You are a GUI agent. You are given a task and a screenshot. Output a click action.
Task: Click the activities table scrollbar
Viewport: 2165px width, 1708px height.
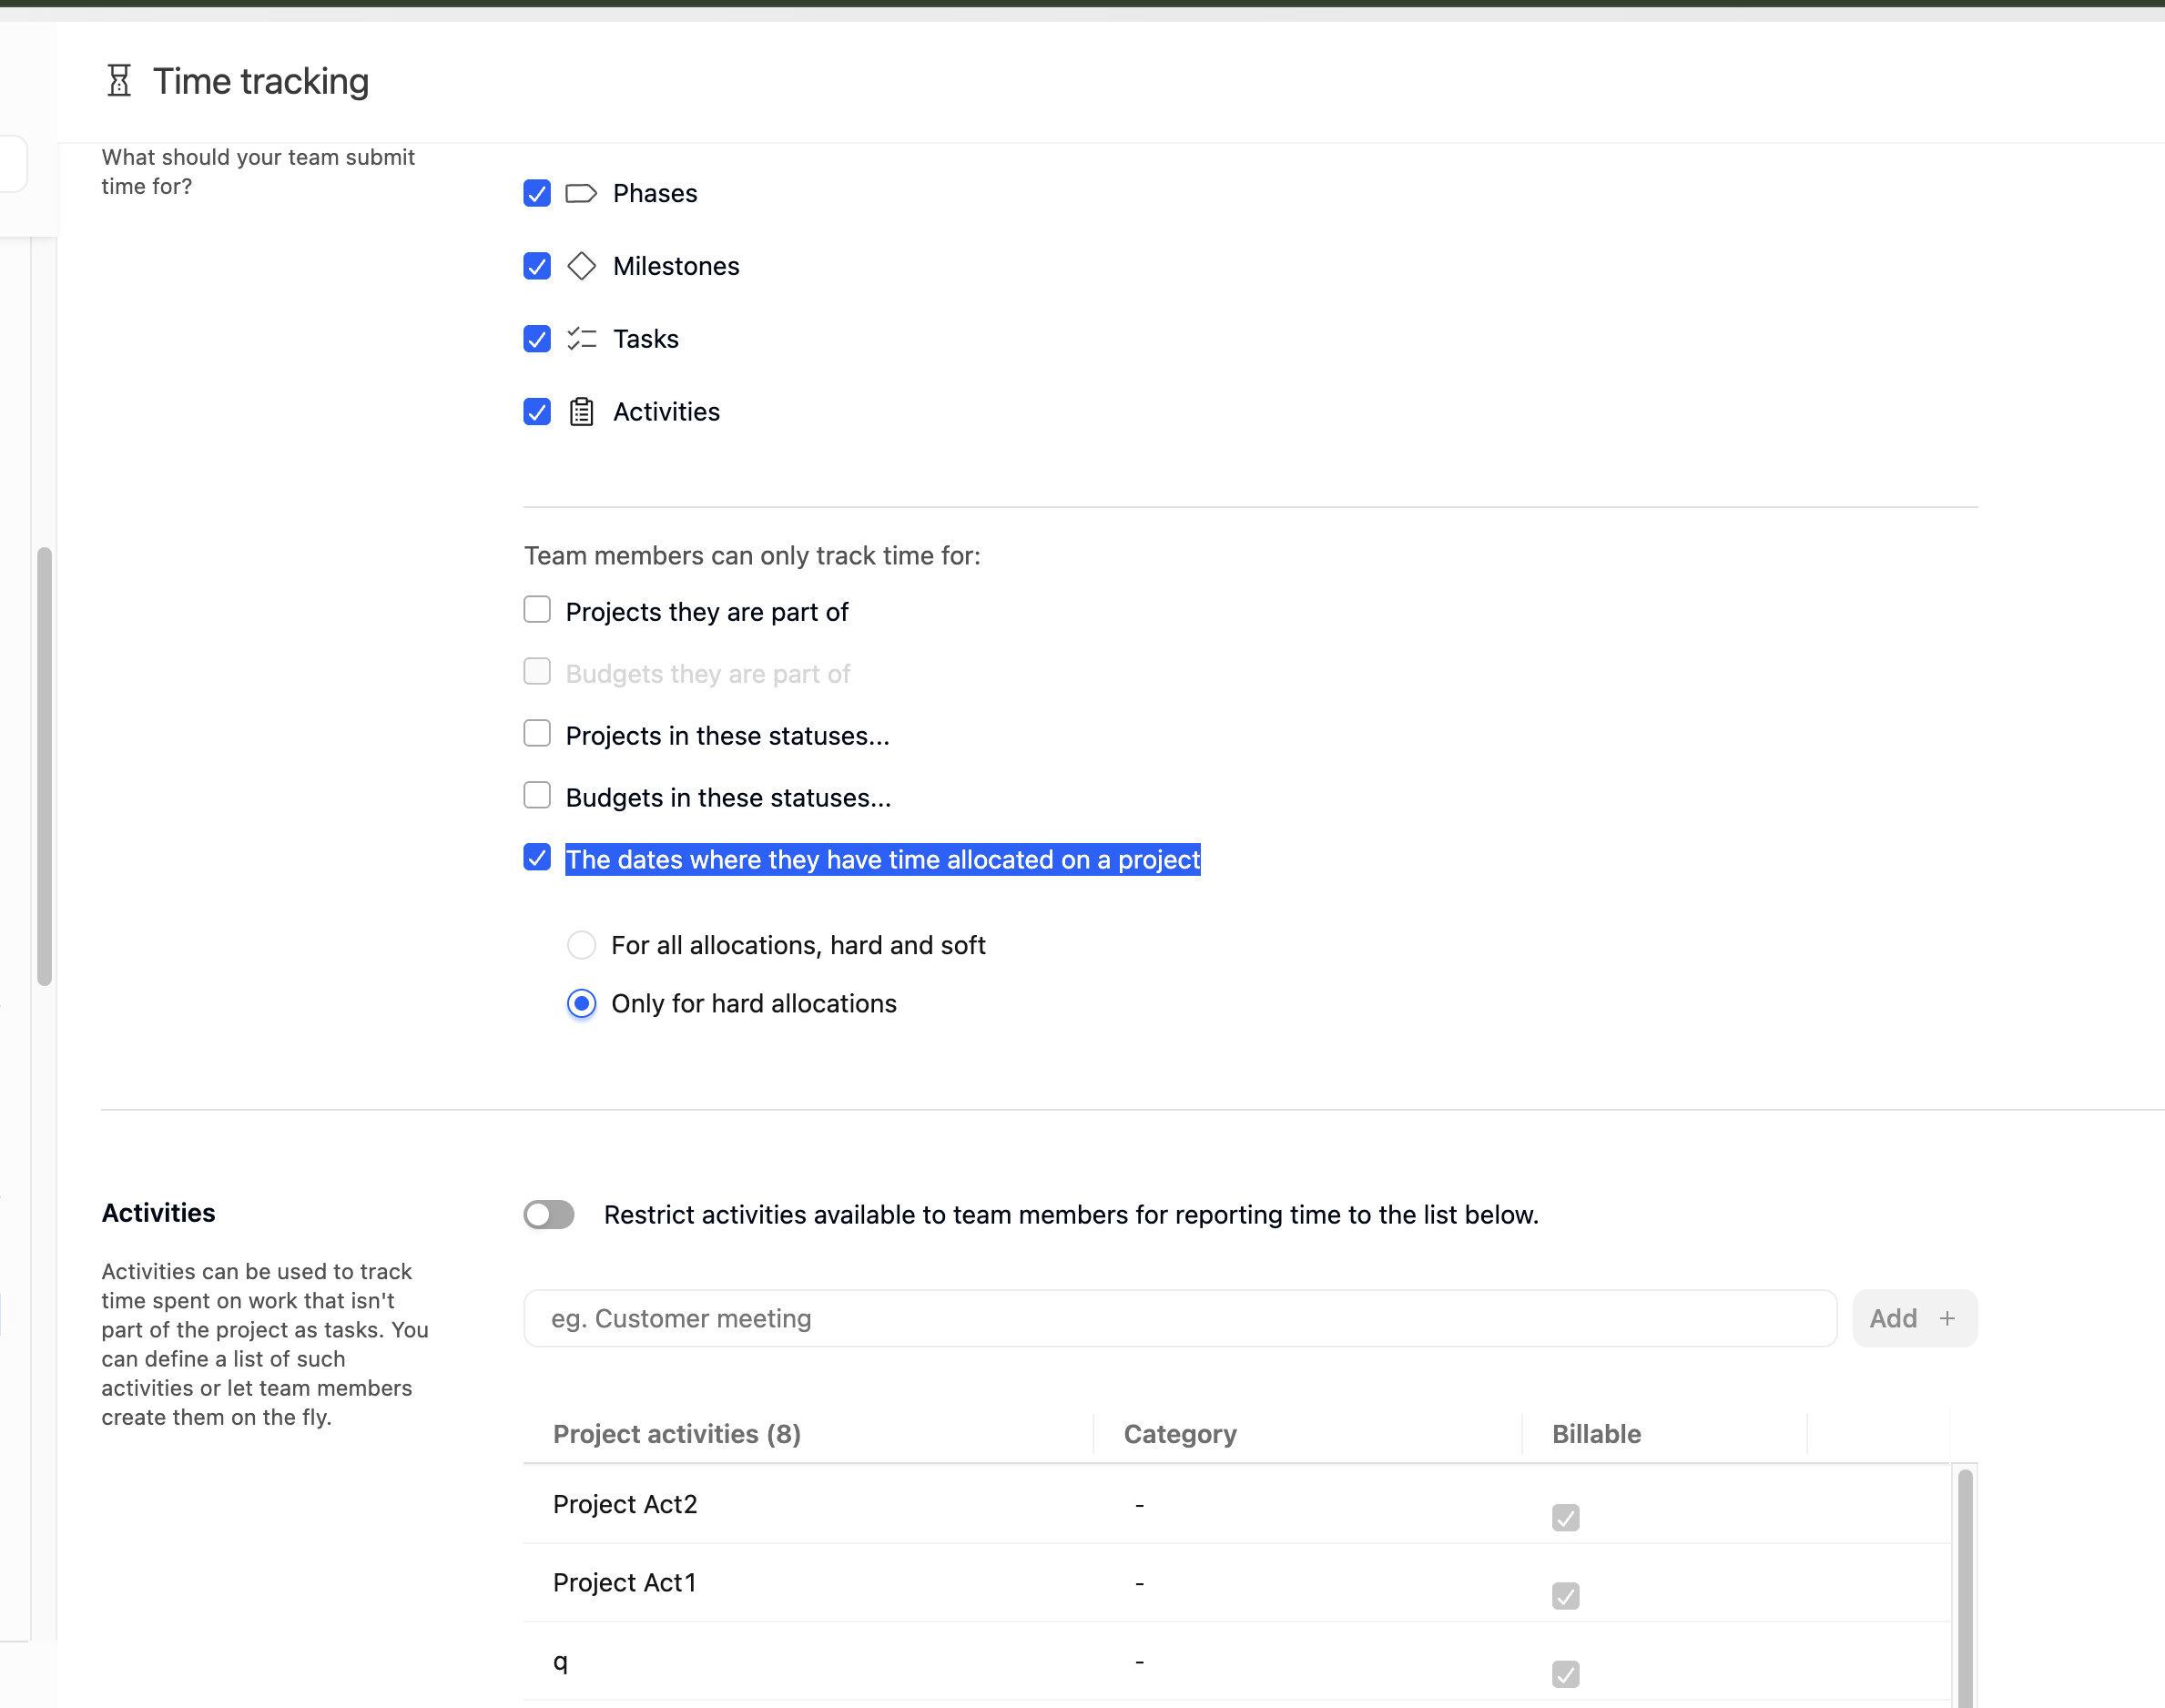click(1964, 1588)
